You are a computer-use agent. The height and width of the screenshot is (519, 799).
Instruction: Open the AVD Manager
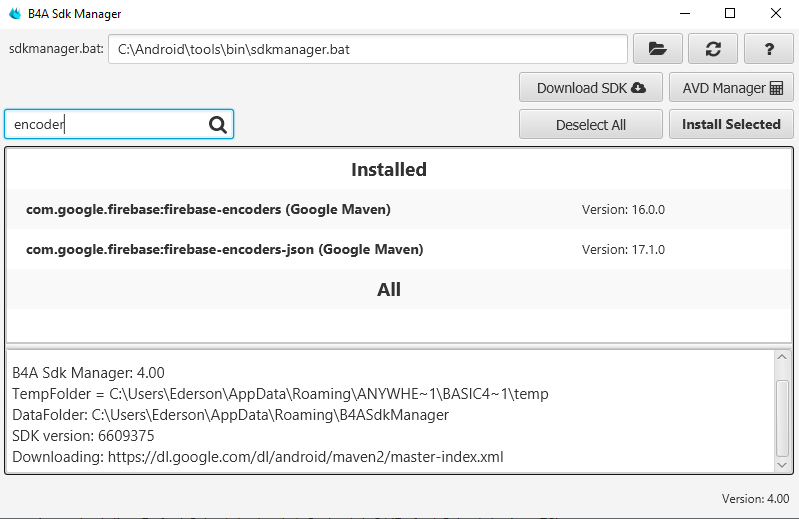click(731, 88)
